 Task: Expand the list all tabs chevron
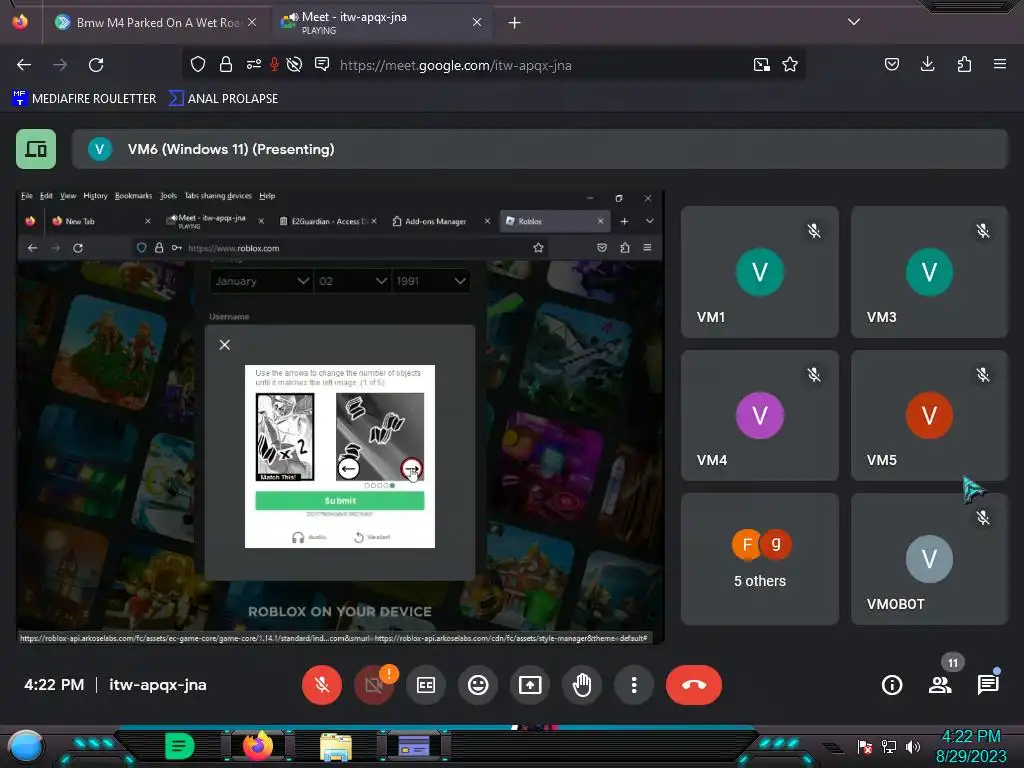coord(854,22)
